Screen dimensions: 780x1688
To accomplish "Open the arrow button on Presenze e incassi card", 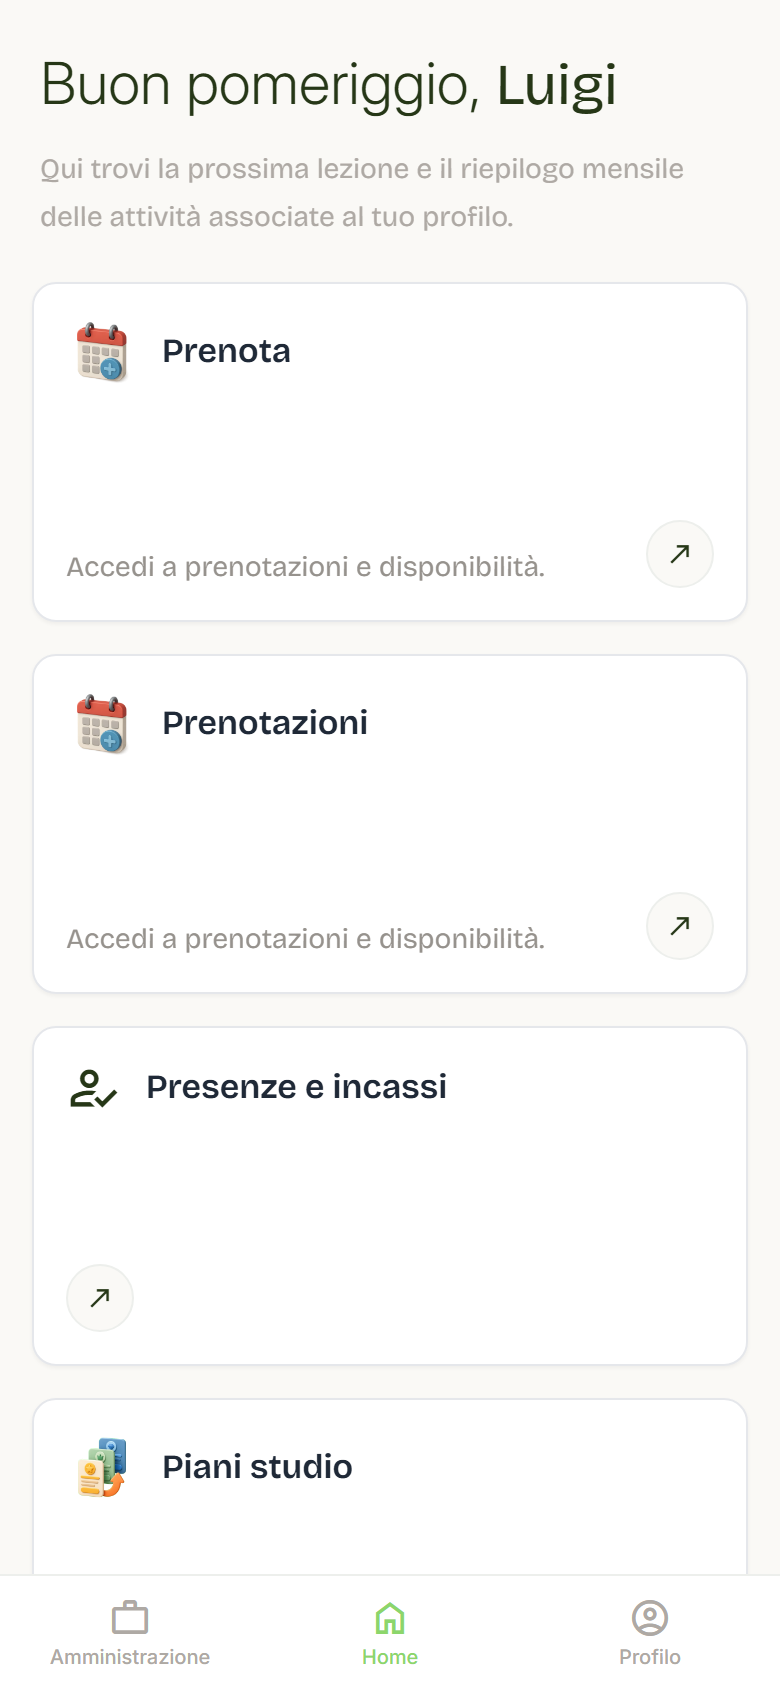I will pos(100,1298).
